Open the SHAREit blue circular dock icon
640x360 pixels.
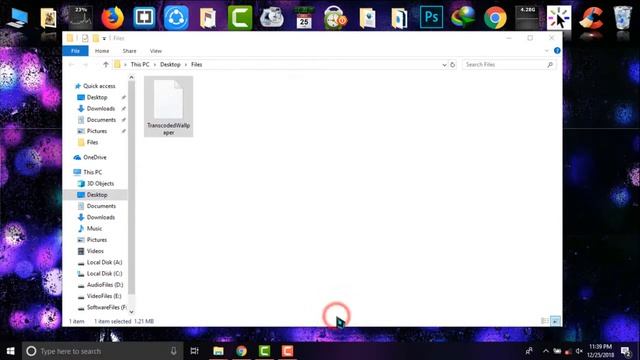[176, 18]
